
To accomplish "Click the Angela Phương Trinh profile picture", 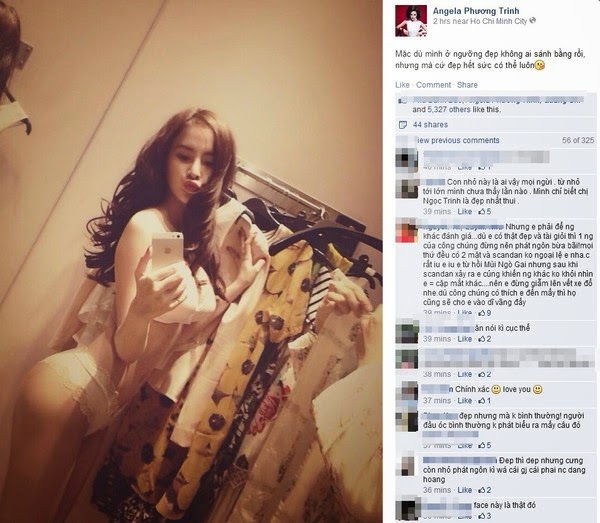I will (411, 21).
